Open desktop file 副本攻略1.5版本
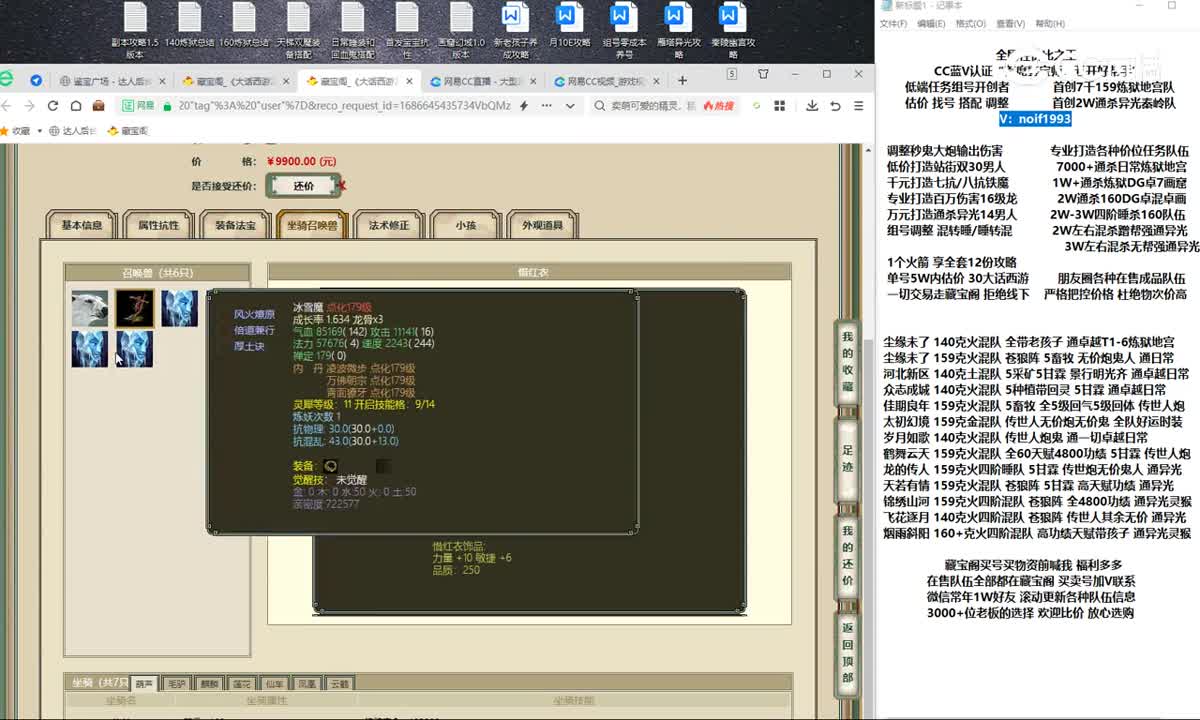This screenshot has height=720, width=1200. 135,29
